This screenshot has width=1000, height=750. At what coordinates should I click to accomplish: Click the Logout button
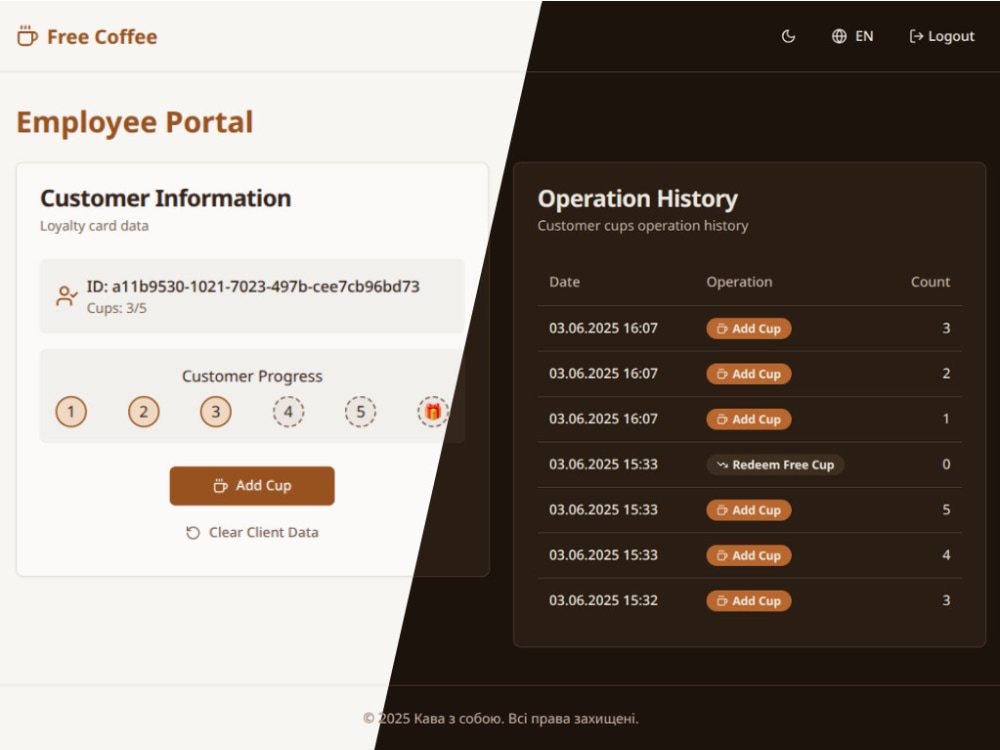[942, 36]
